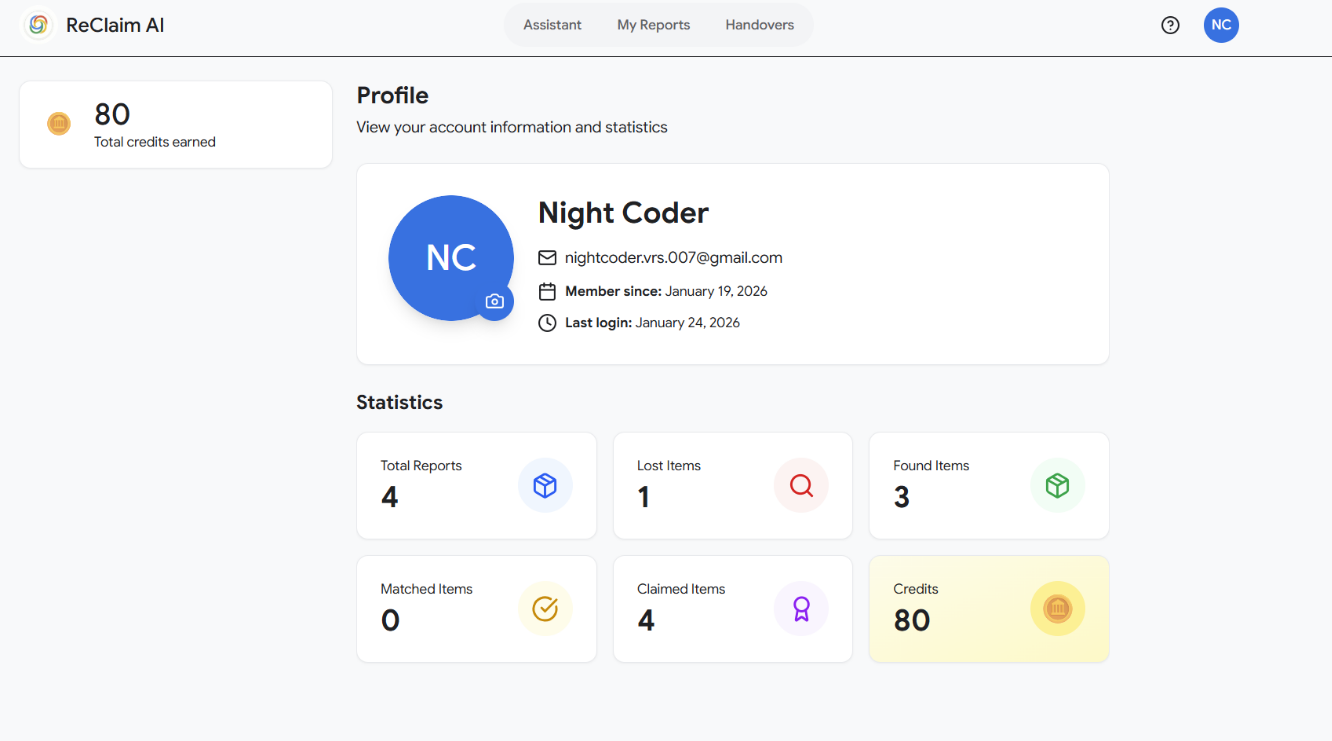Click the 80 total credits earned card
Image resolution: width=1332 pixels, height=741 pixels.
pos(176,125)
